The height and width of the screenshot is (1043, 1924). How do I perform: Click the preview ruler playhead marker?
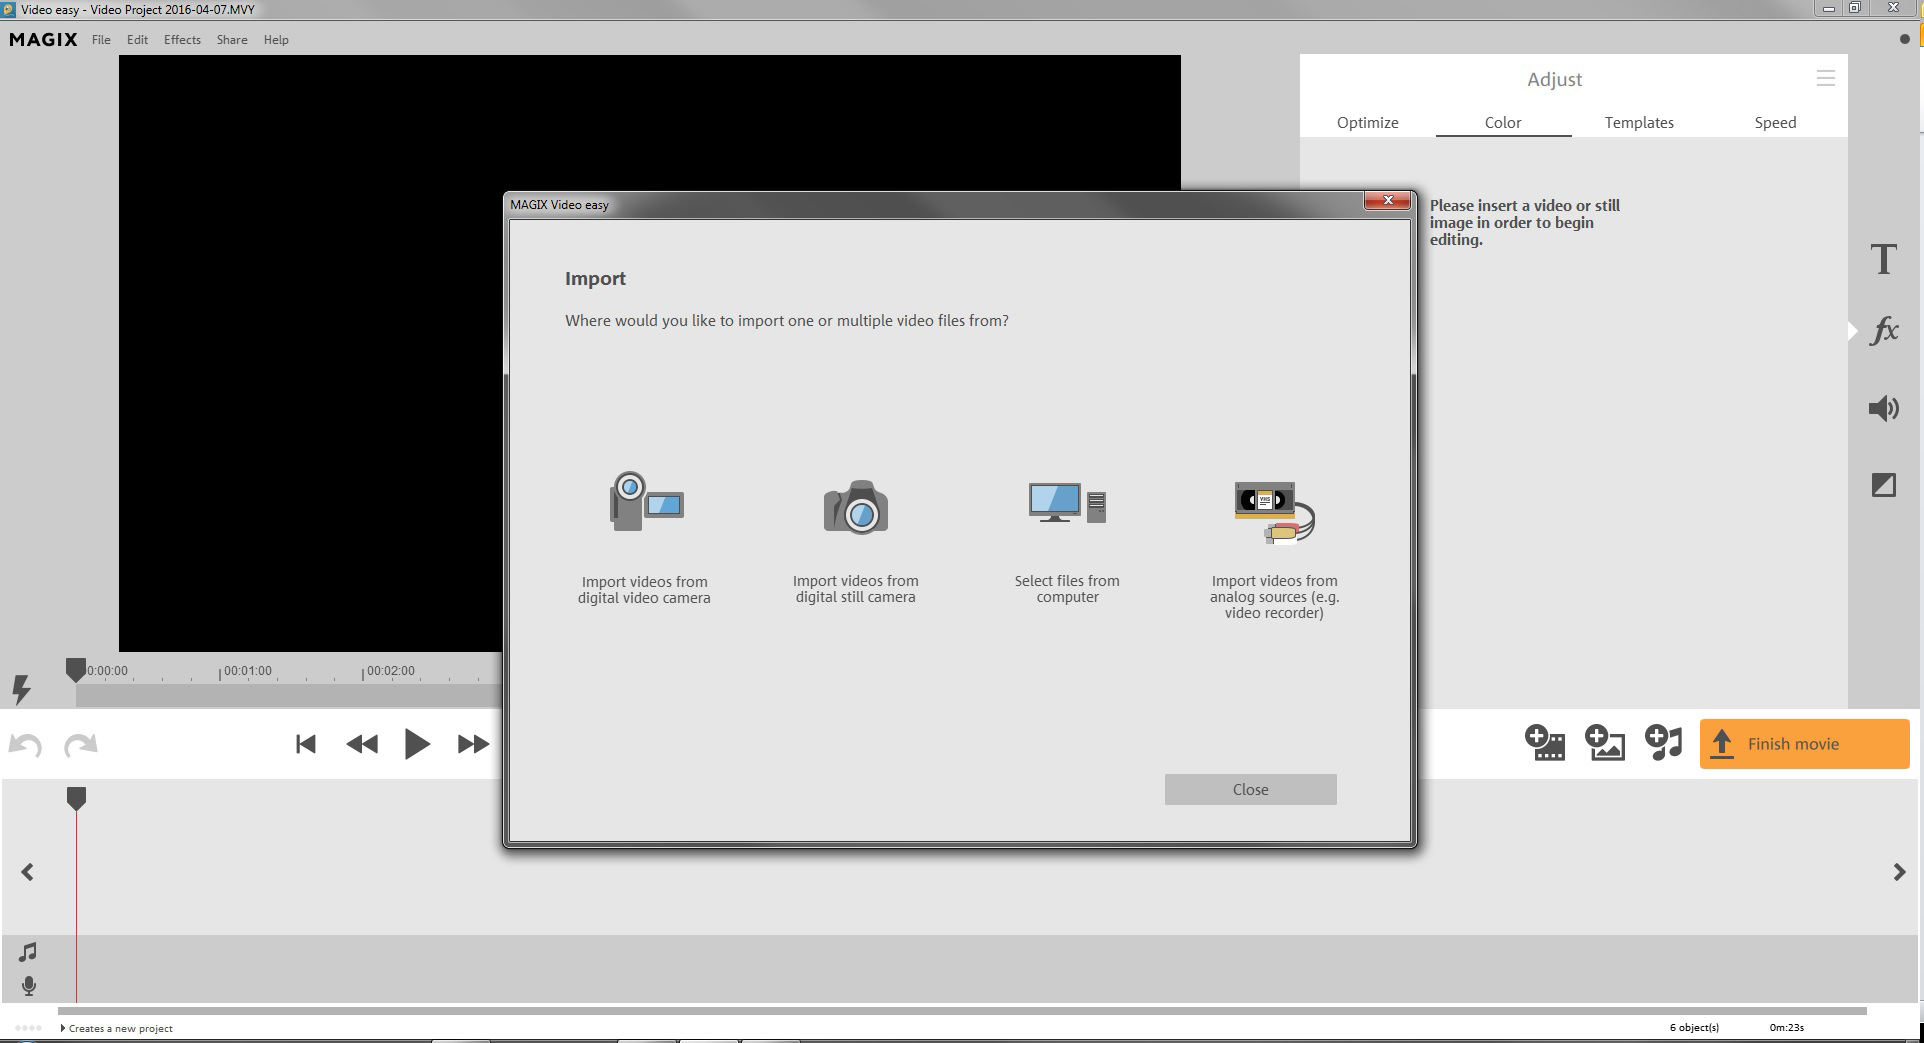[x=75, y=670]
